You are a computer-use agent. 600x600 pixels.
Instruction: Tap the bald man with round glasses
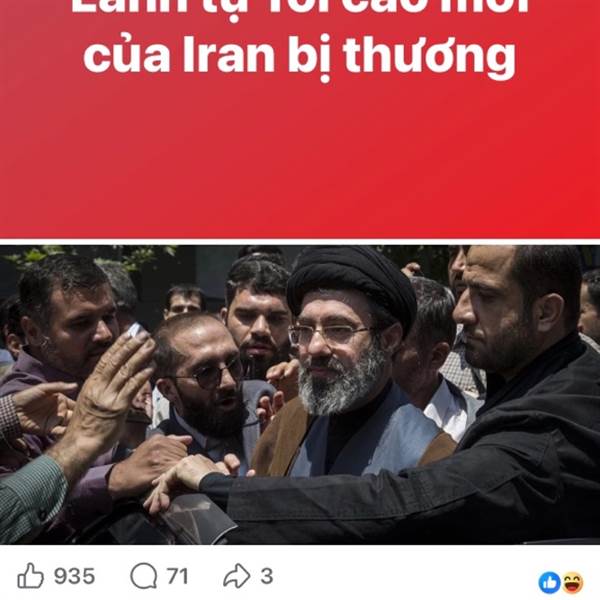[x=201, y=379]
